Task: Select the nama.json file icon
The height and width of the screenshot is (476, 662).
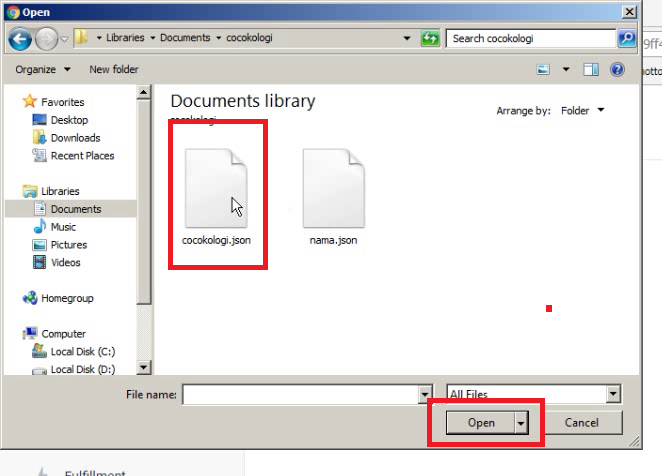Action: tap(334, 188)
